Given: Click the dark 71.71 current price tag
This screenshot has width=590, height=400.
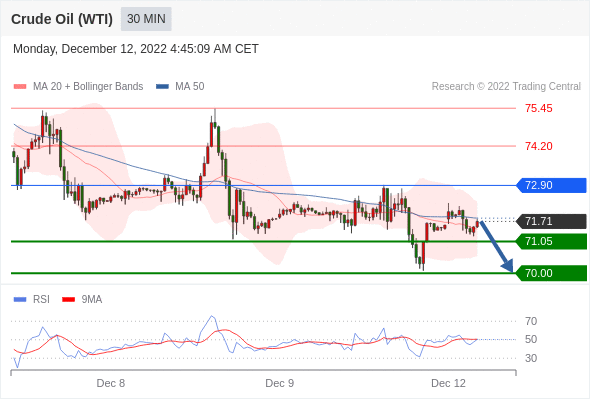Looking at the screenshot, I should 551,221.
